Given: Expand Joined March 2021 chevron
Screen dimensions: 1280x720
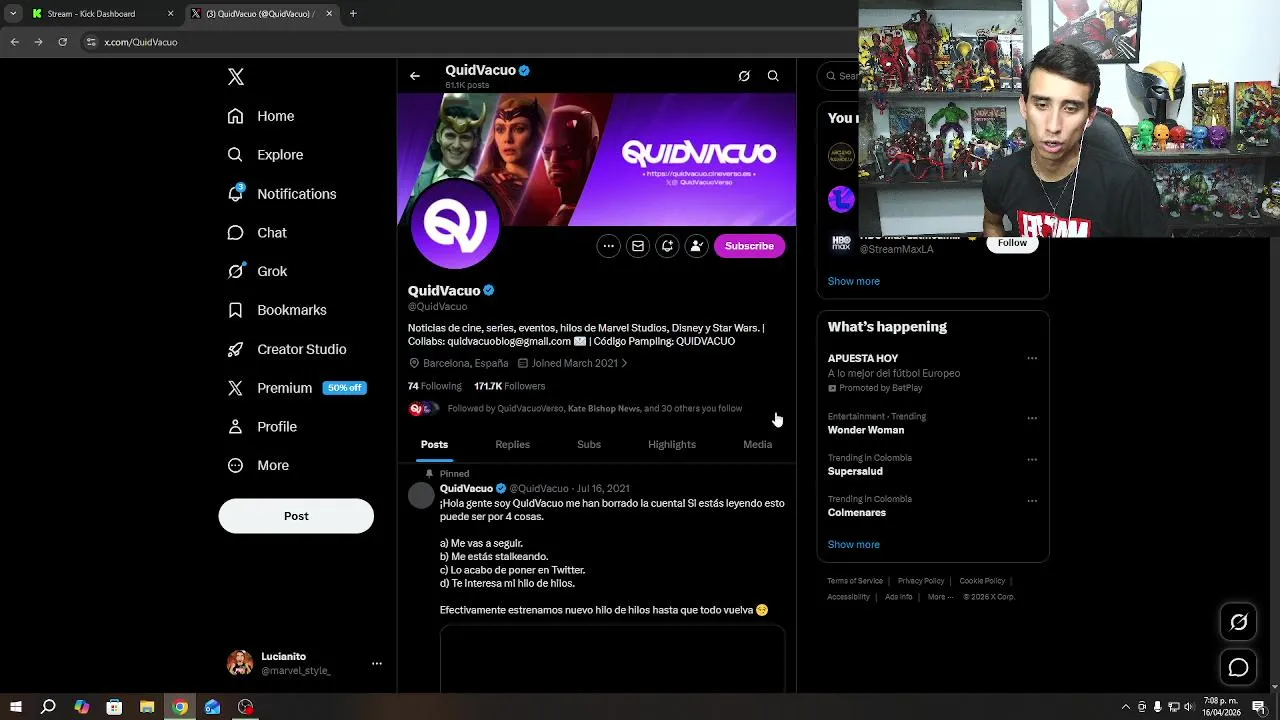Looking at the screenshot, I should click(624, 363).
